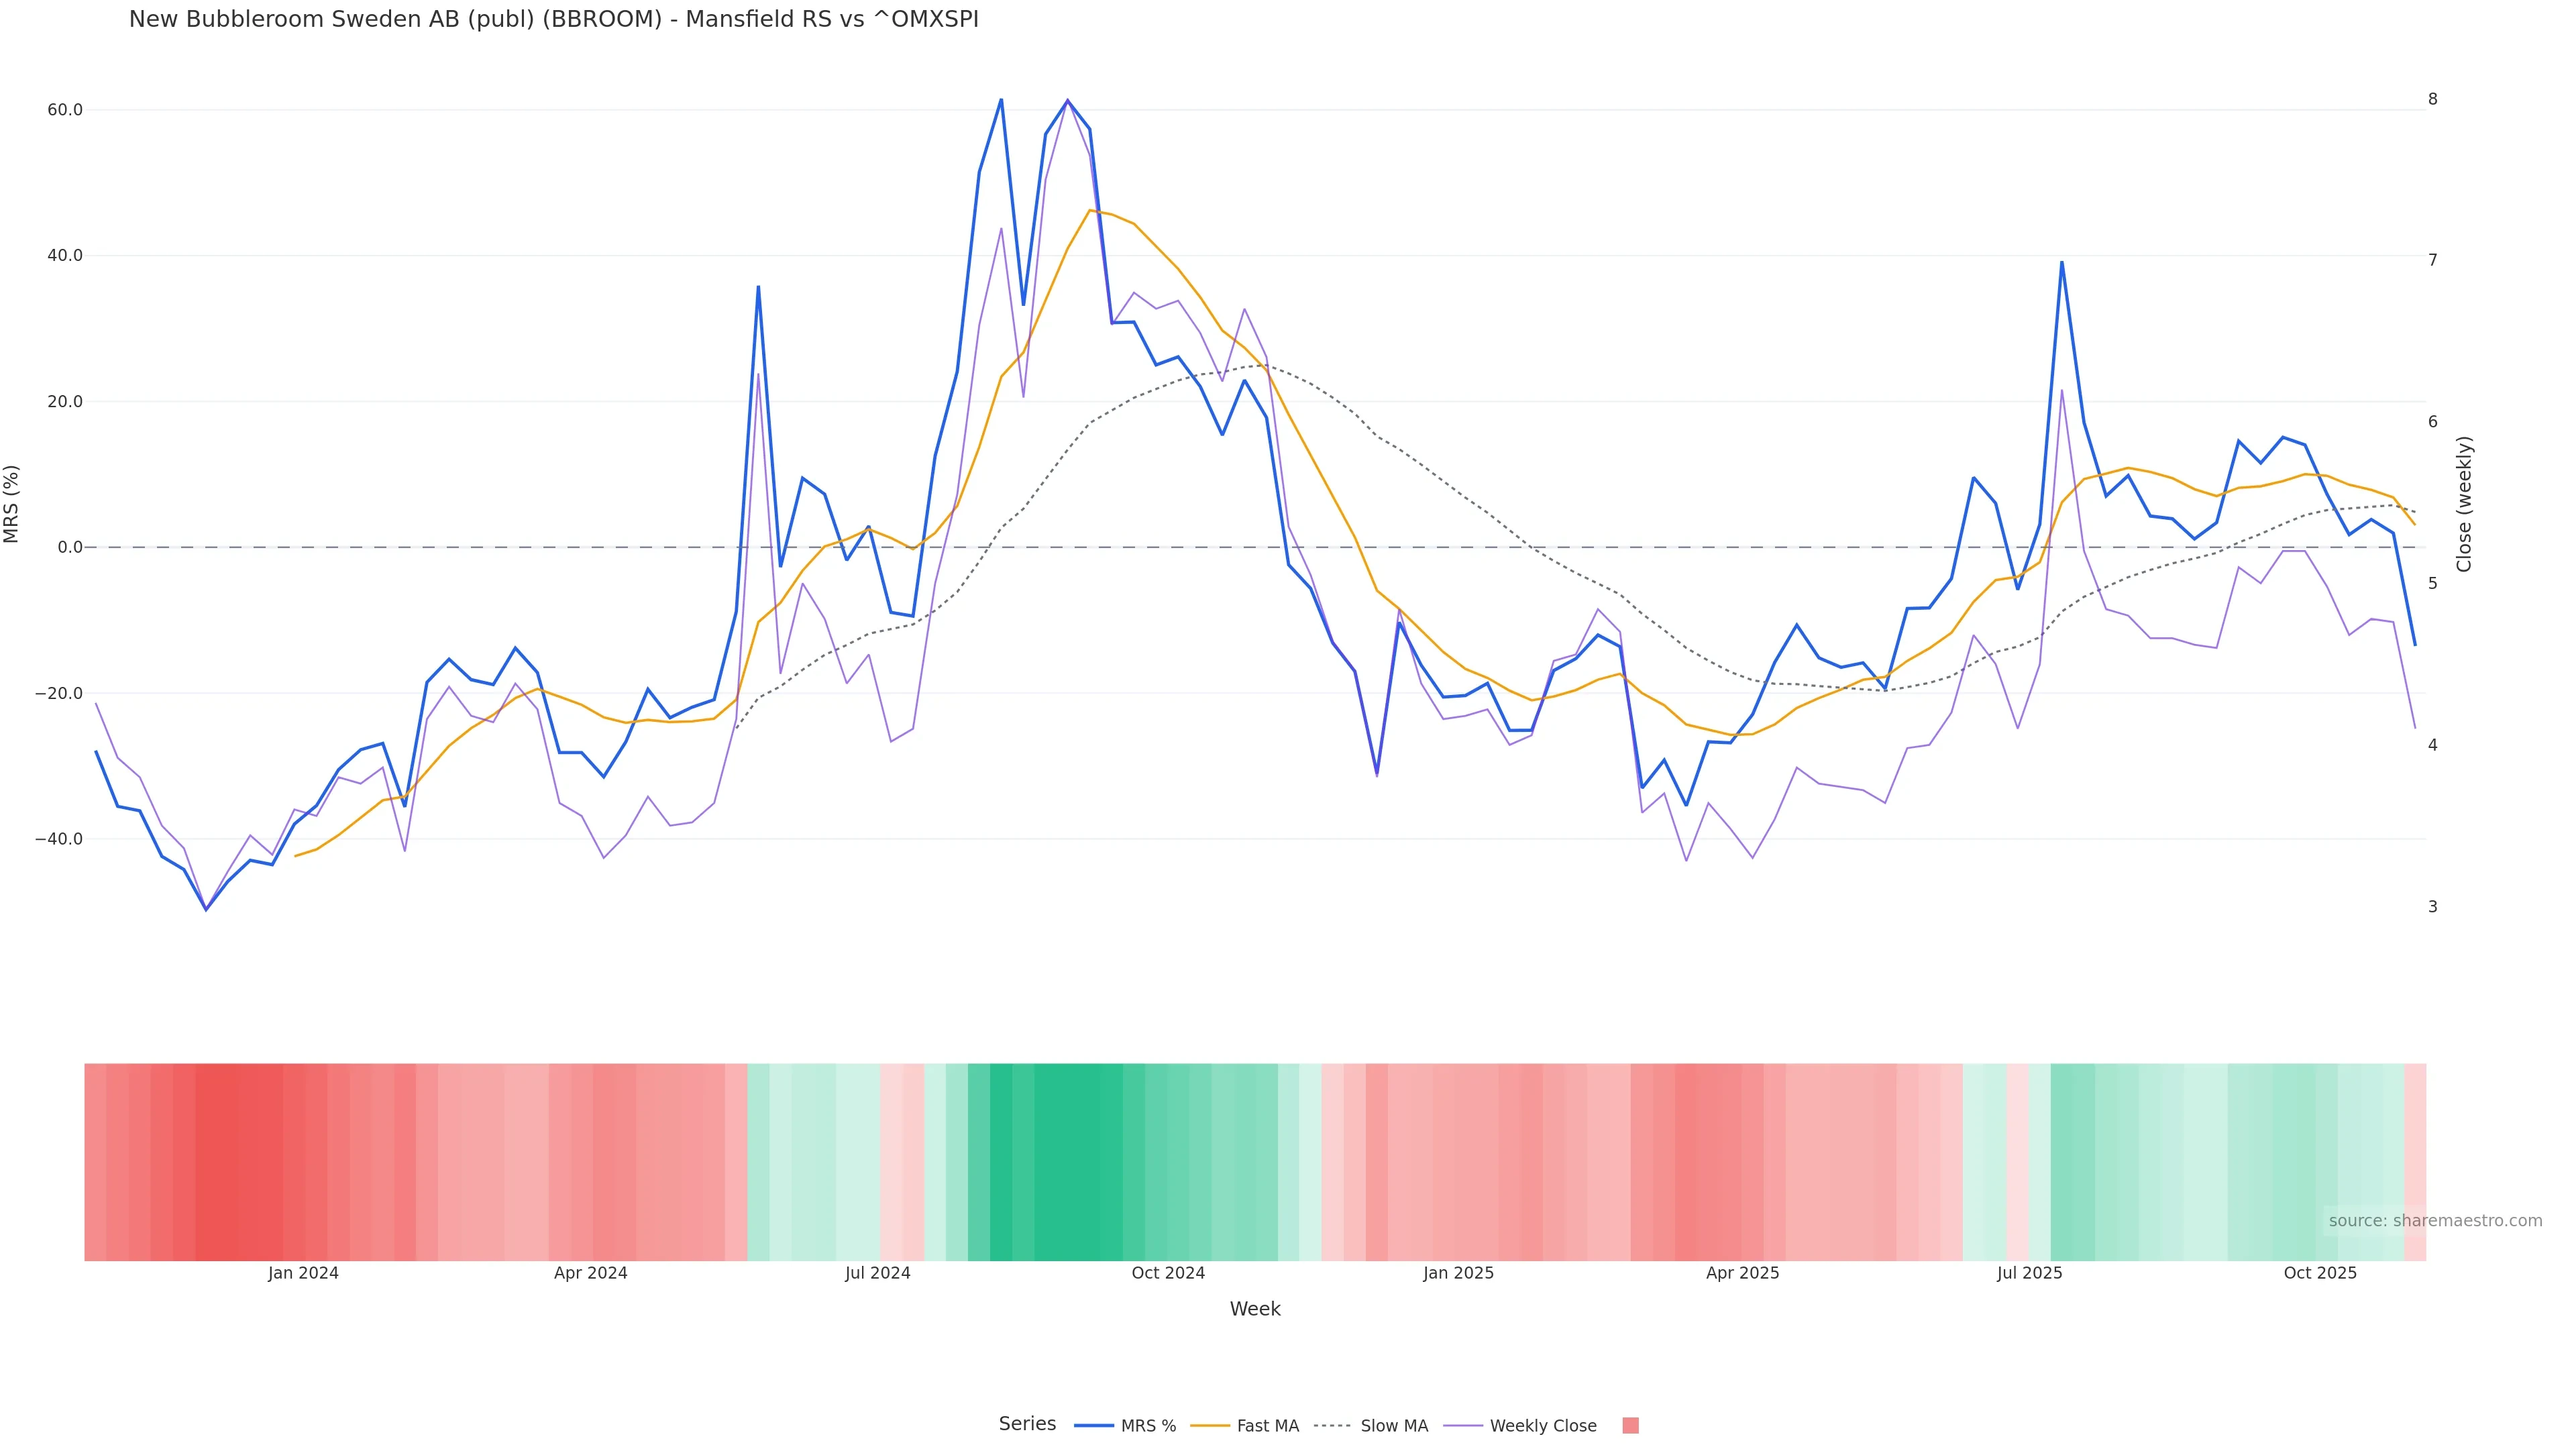
Task: Click the chart title BBROOM Mansfield RS
Action: 553,19
